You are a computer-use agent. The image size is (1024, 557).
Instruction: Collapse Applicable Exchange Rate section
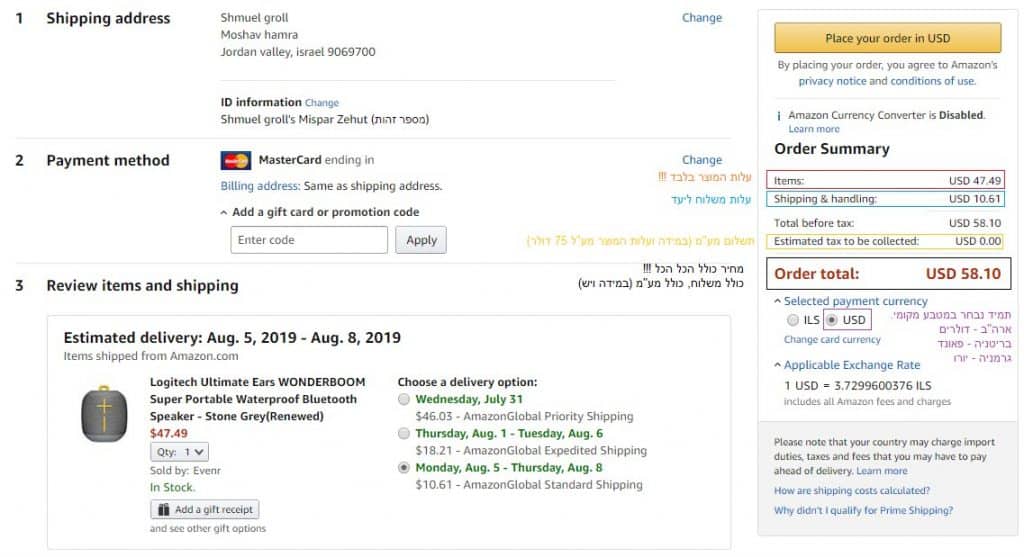coord(778,365)
